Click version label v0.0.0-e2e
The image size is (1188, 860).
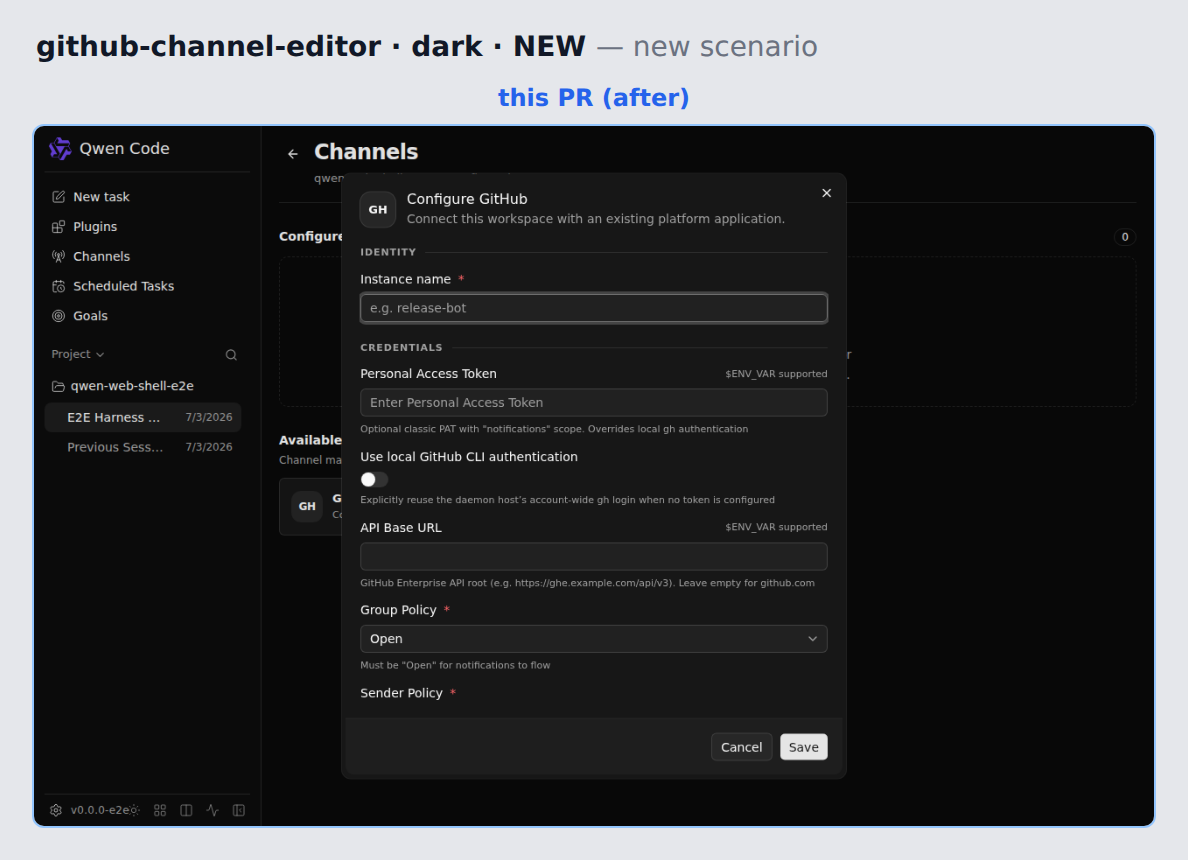99,810
